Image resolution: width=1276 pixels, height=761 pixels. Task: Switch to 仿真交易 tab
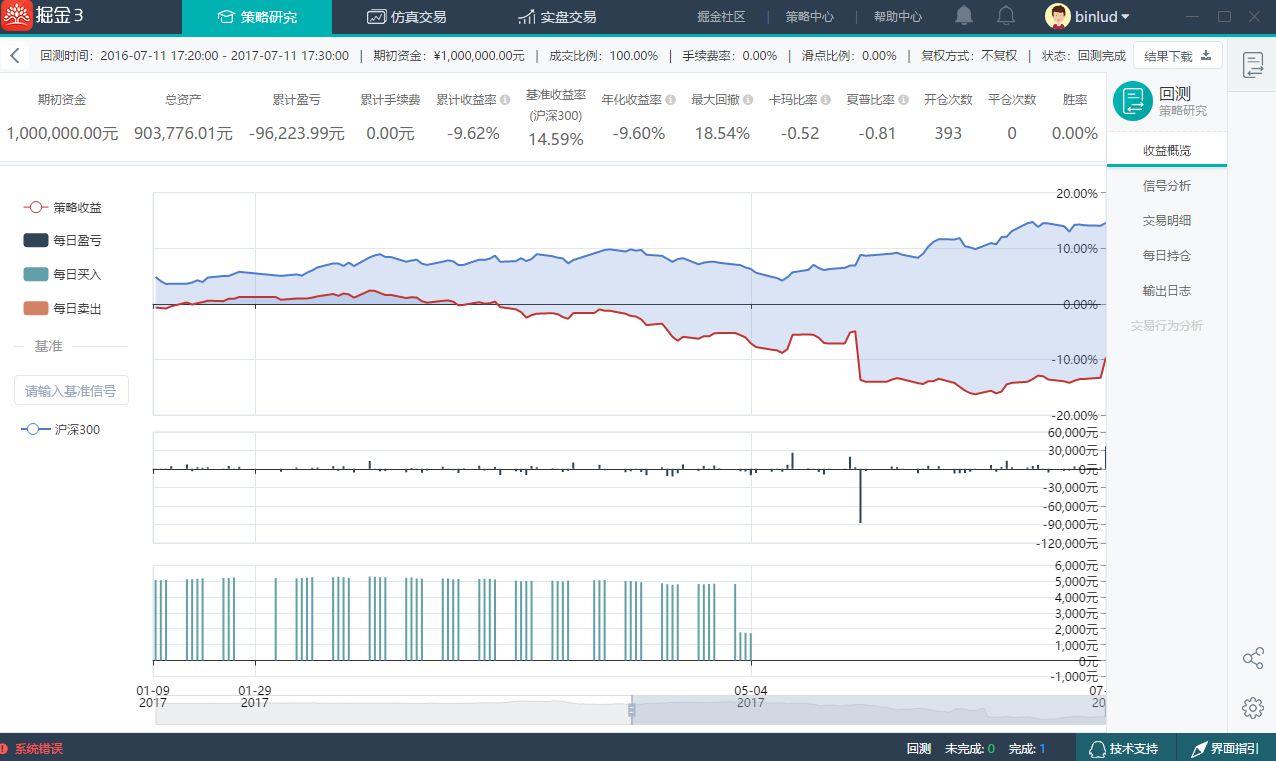406,17
